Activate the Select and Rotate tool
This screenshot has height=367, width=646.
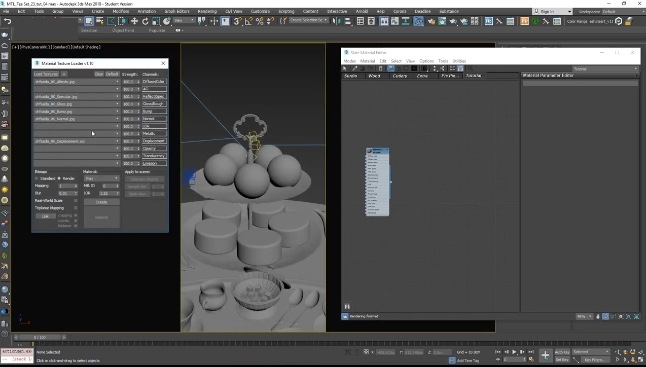point(145,21)
